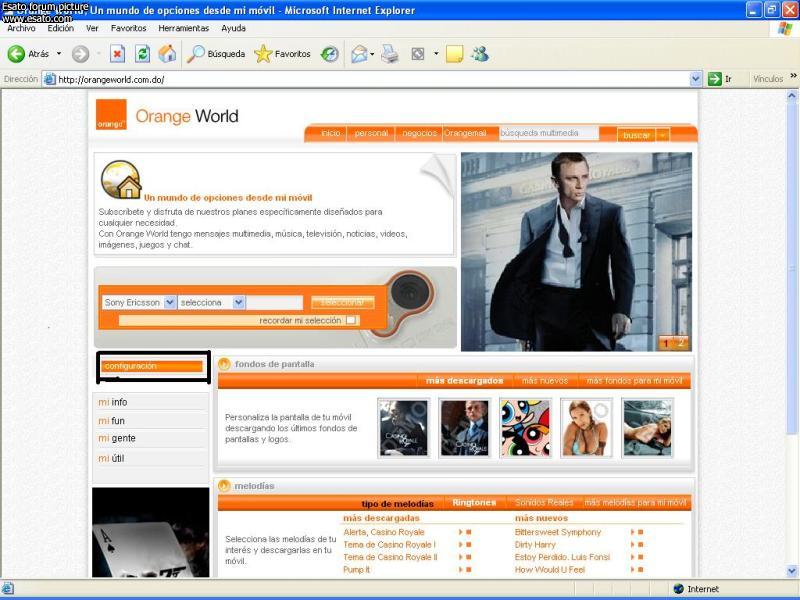Click the yellow note toolbar icon
Viewport: 800px width, 600px height.
coord(455,54)
